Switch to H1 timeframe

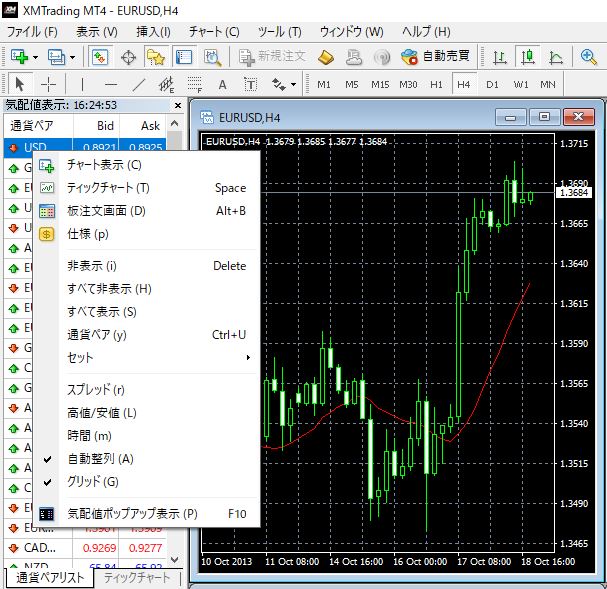[x=436, y=84]
